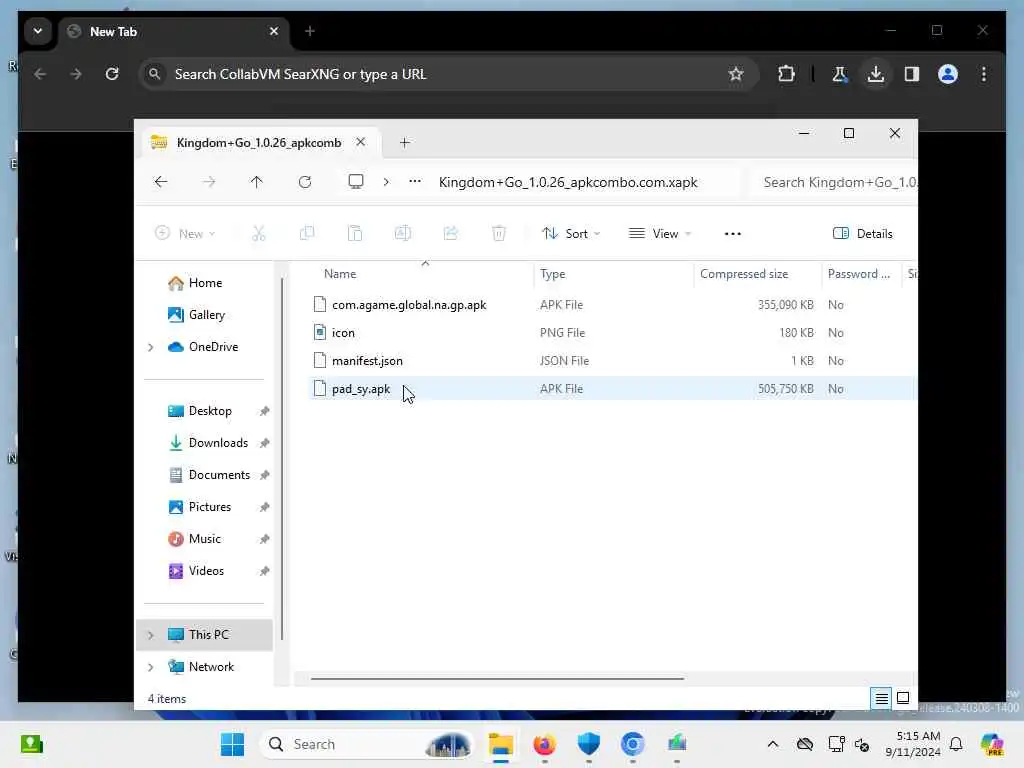The image size is (1024, 768).
Task: Select the manifest.json file
Action: tap(611, 360)
